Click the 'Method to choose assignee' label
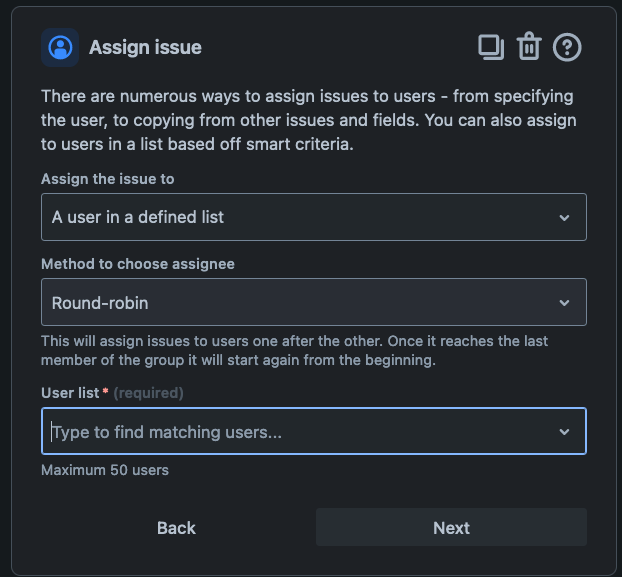This screenshot has height=577, width=622. (x=138, y=264)
